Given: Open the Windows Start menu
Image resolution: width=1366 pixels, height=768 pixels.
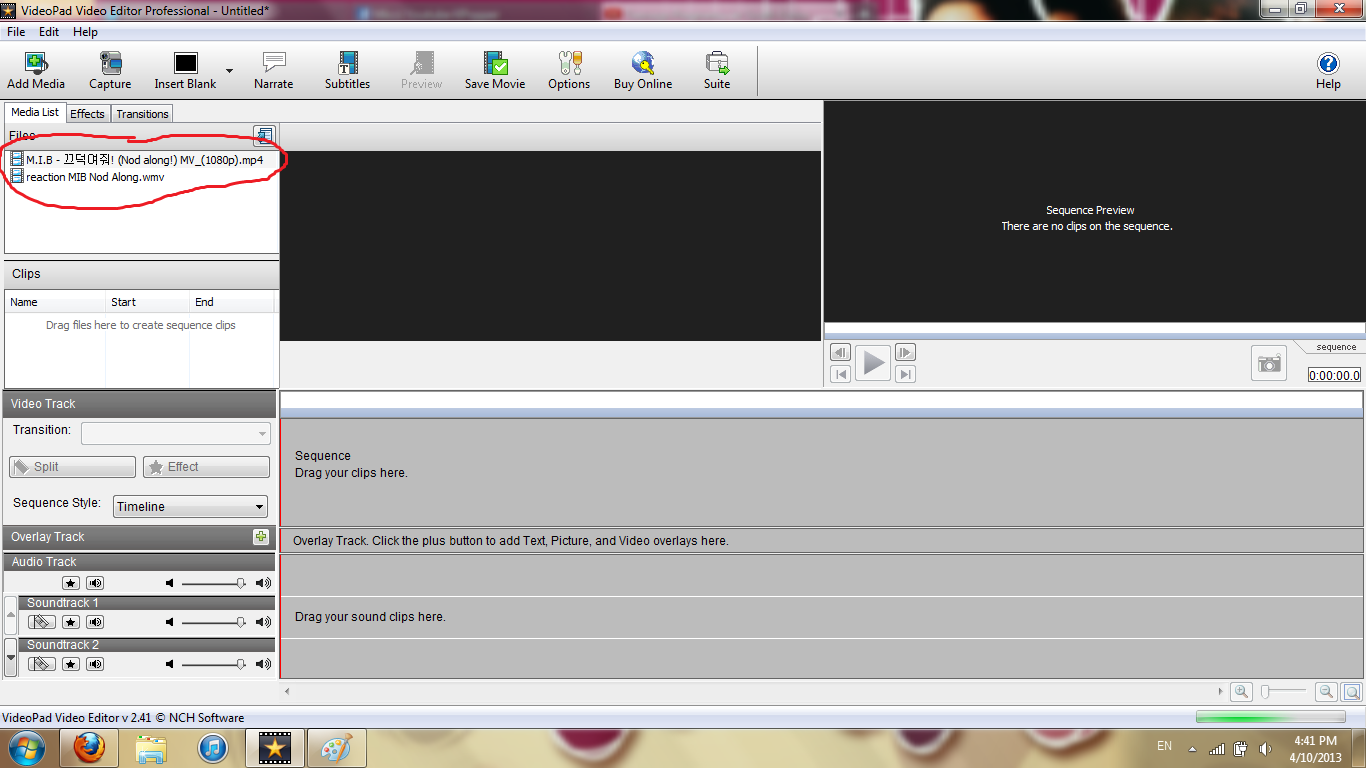Looking at the screenshot, I should point(25,748).
